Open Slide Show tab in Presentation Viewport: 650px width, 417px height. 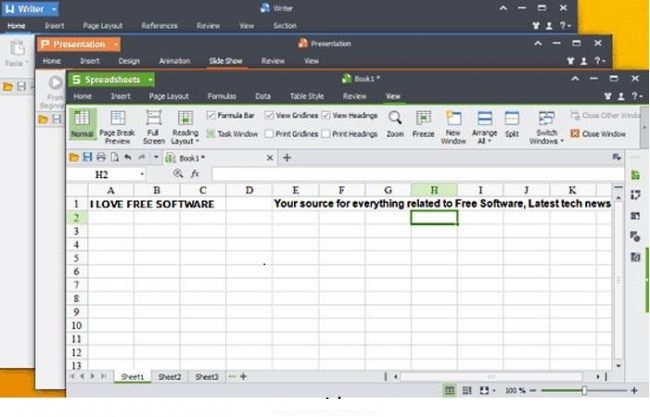coord(226,61)
